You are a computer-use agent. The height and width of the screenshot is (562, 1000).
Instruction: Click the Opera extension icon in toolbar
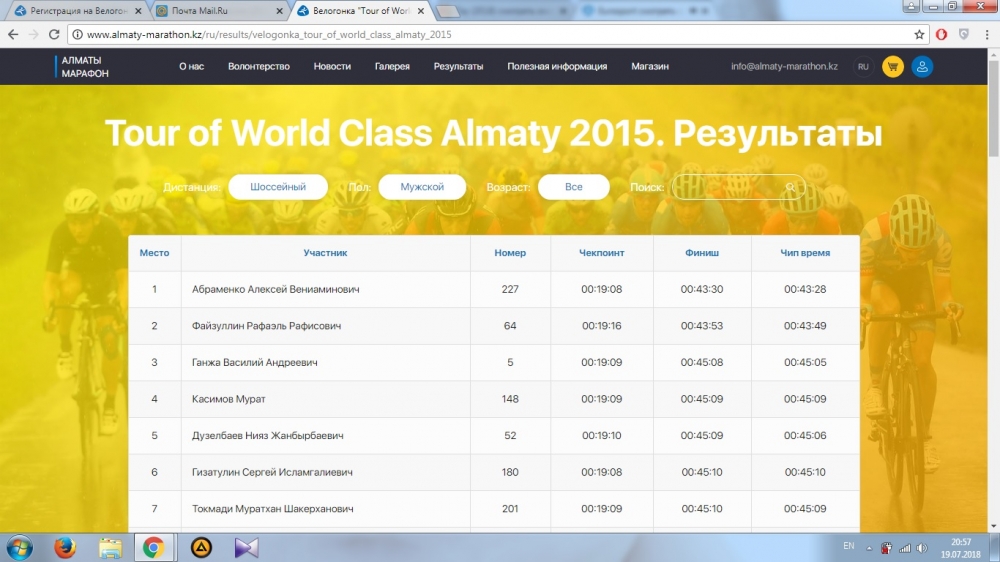point(942,34)
